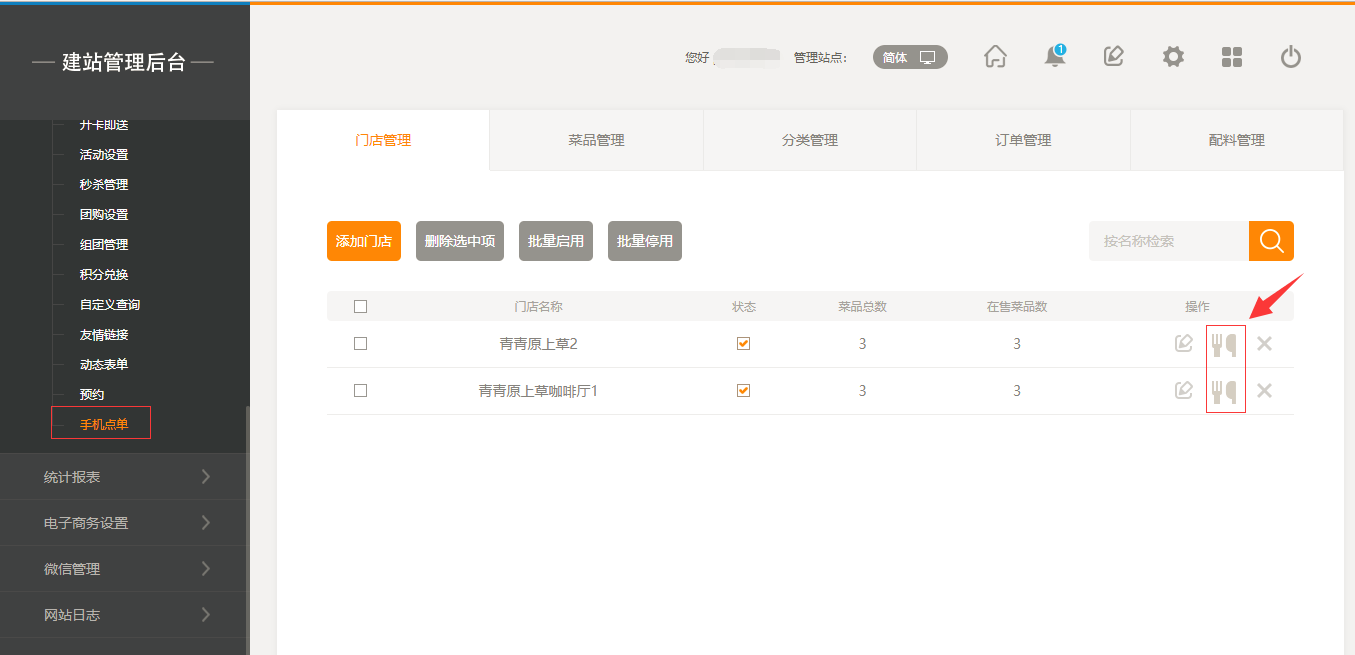Expand the 电子商务设置 sidebar section
This screenshot has width=1355, height=655.
(x=124, y=523)
